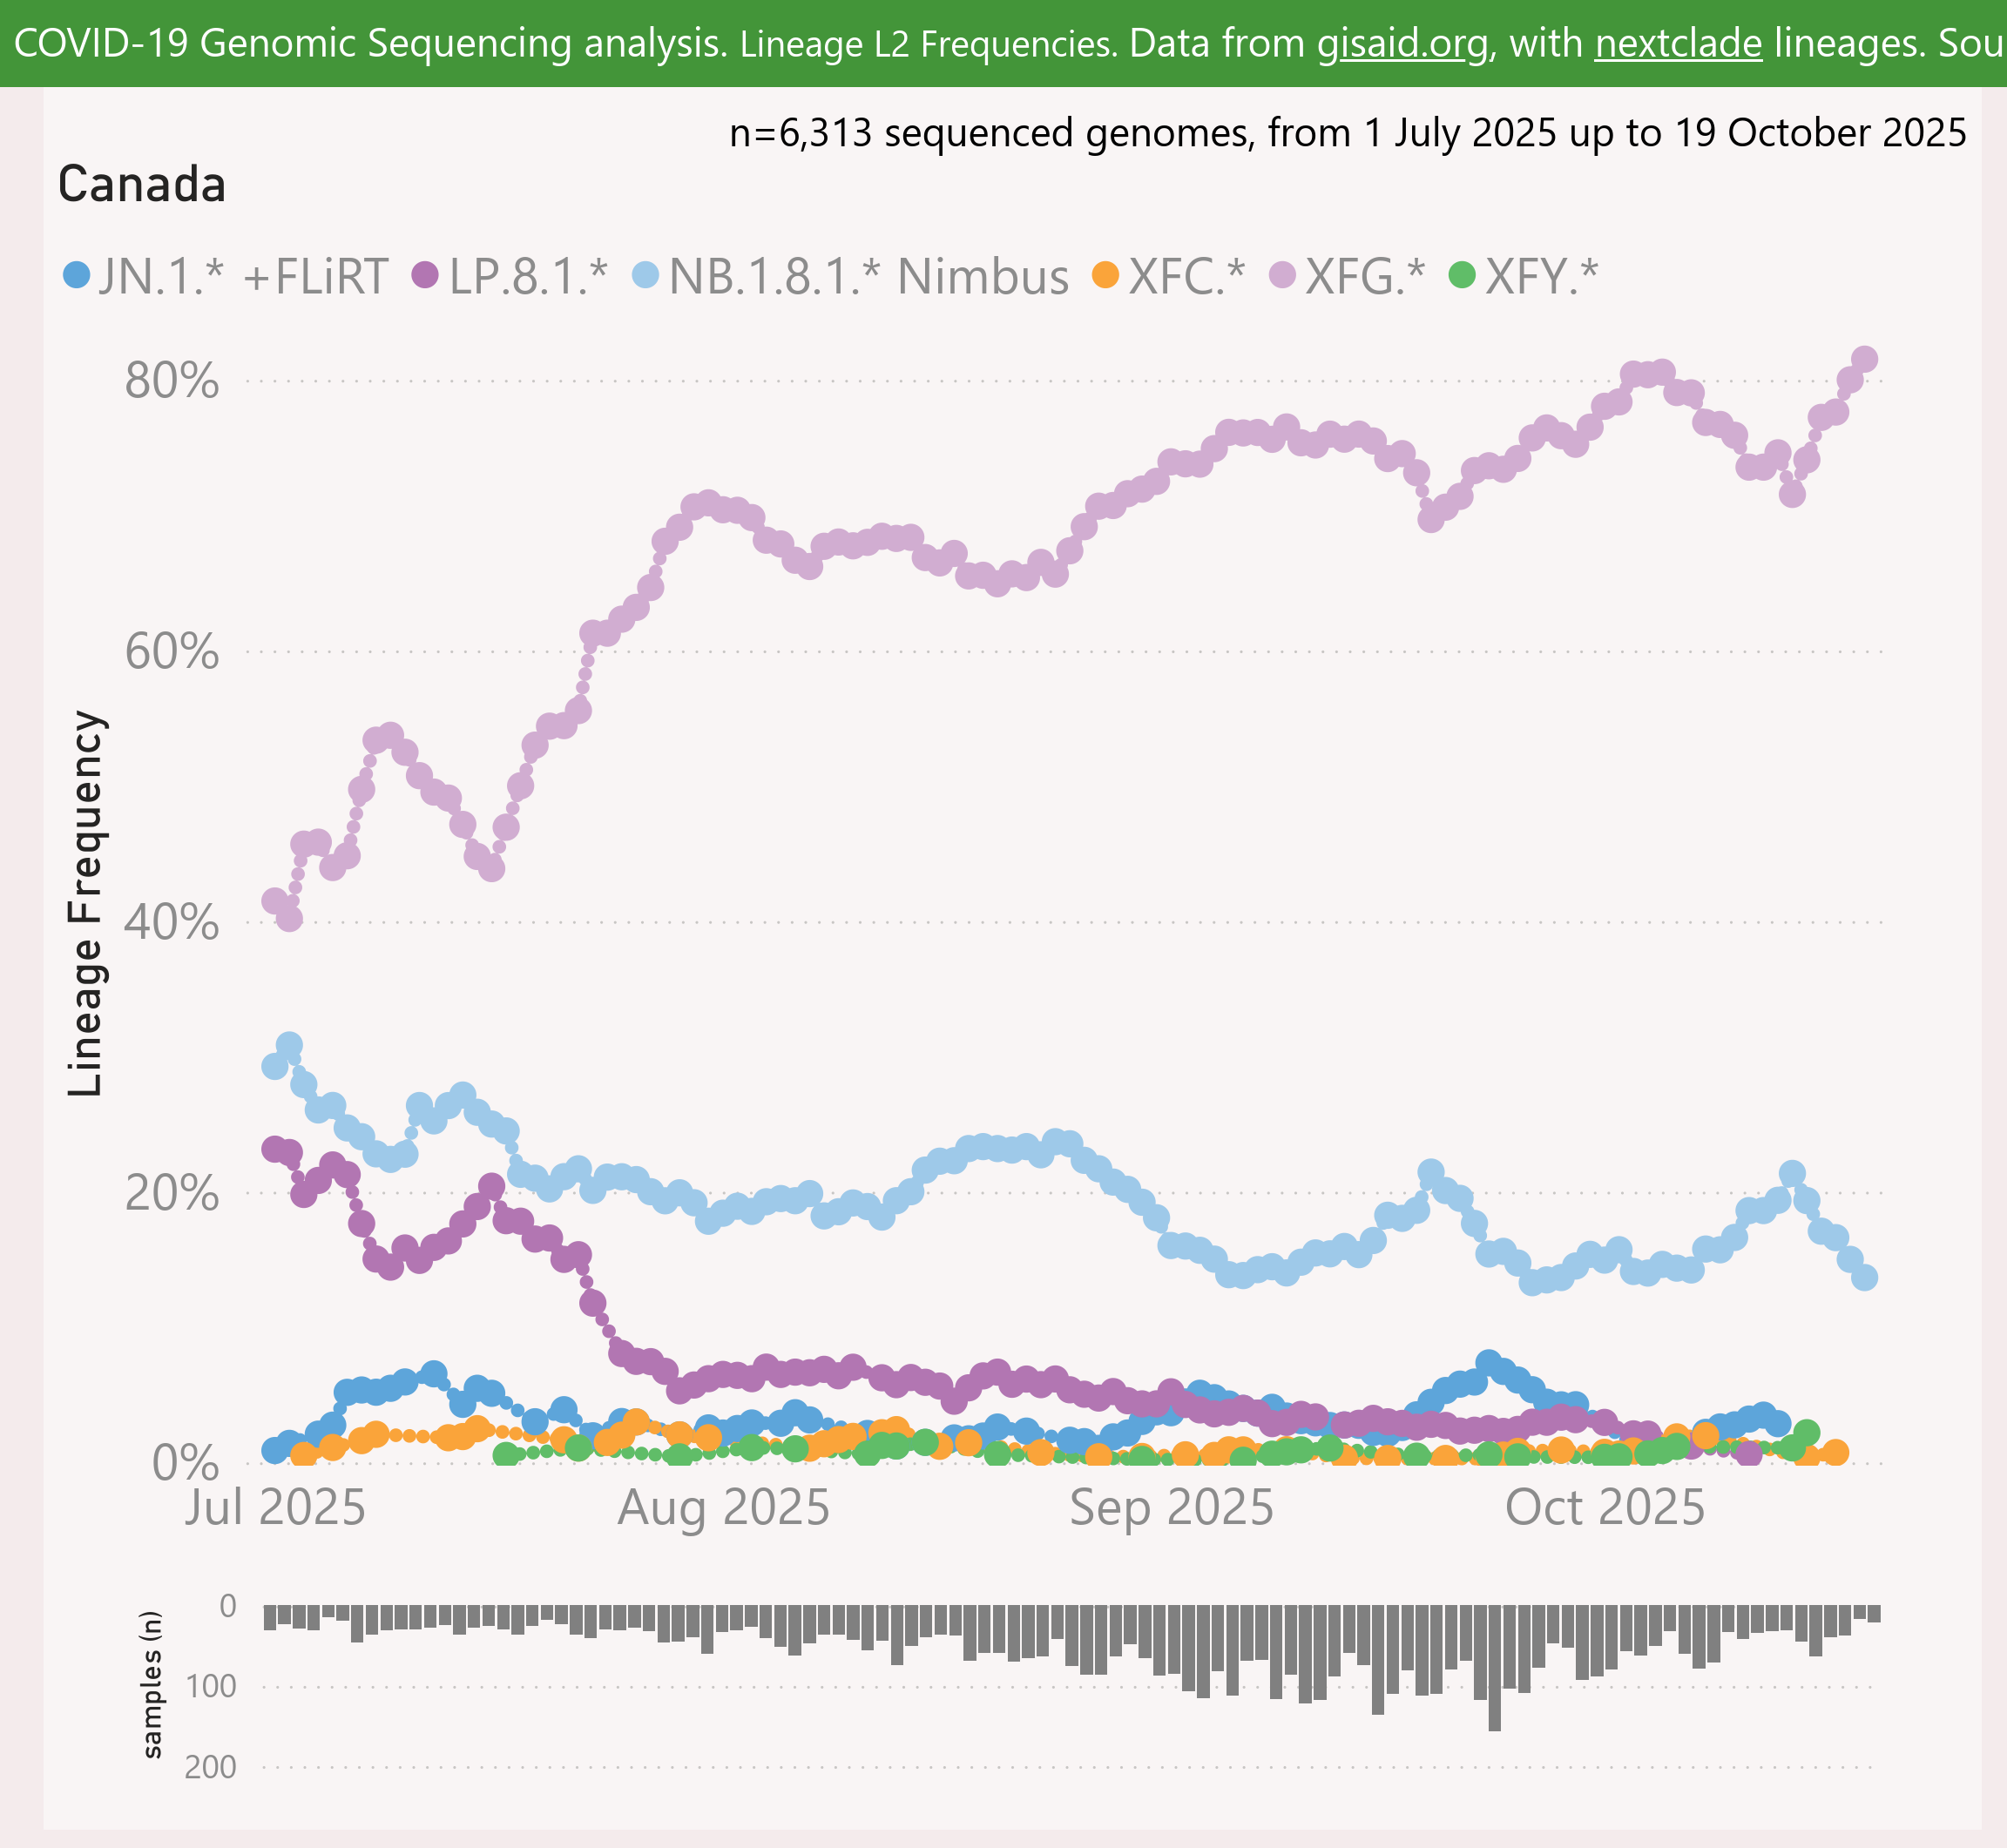Click the orange XFC.* legend dot
2007x1848 pixels.
(x=1105, y=275)
